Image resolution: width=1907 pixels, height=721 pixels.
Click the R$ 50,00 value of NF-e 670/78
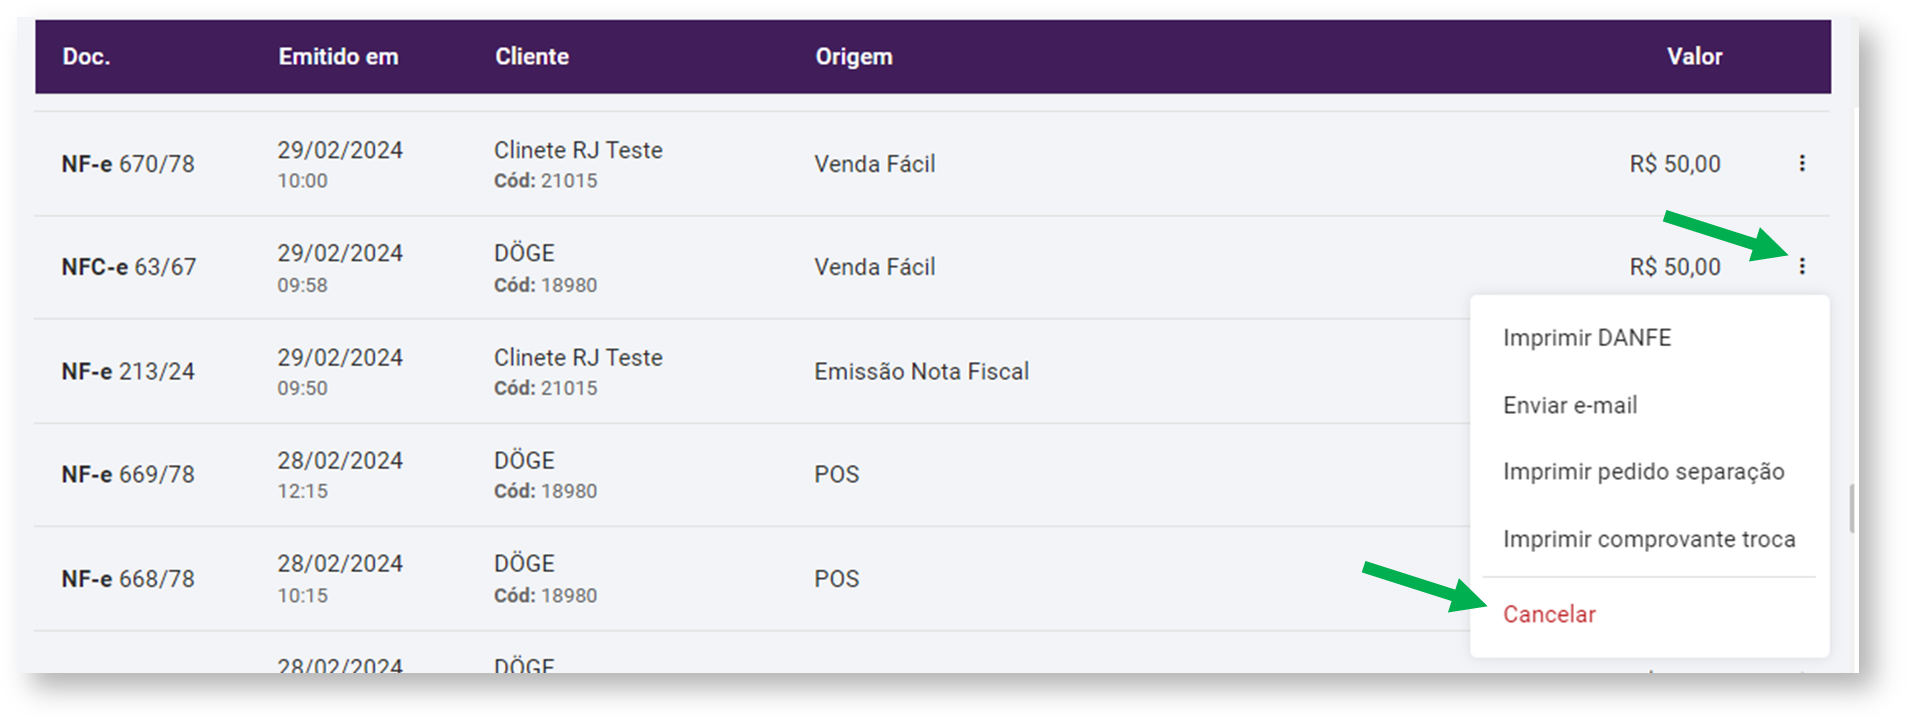pos(1674,164)
